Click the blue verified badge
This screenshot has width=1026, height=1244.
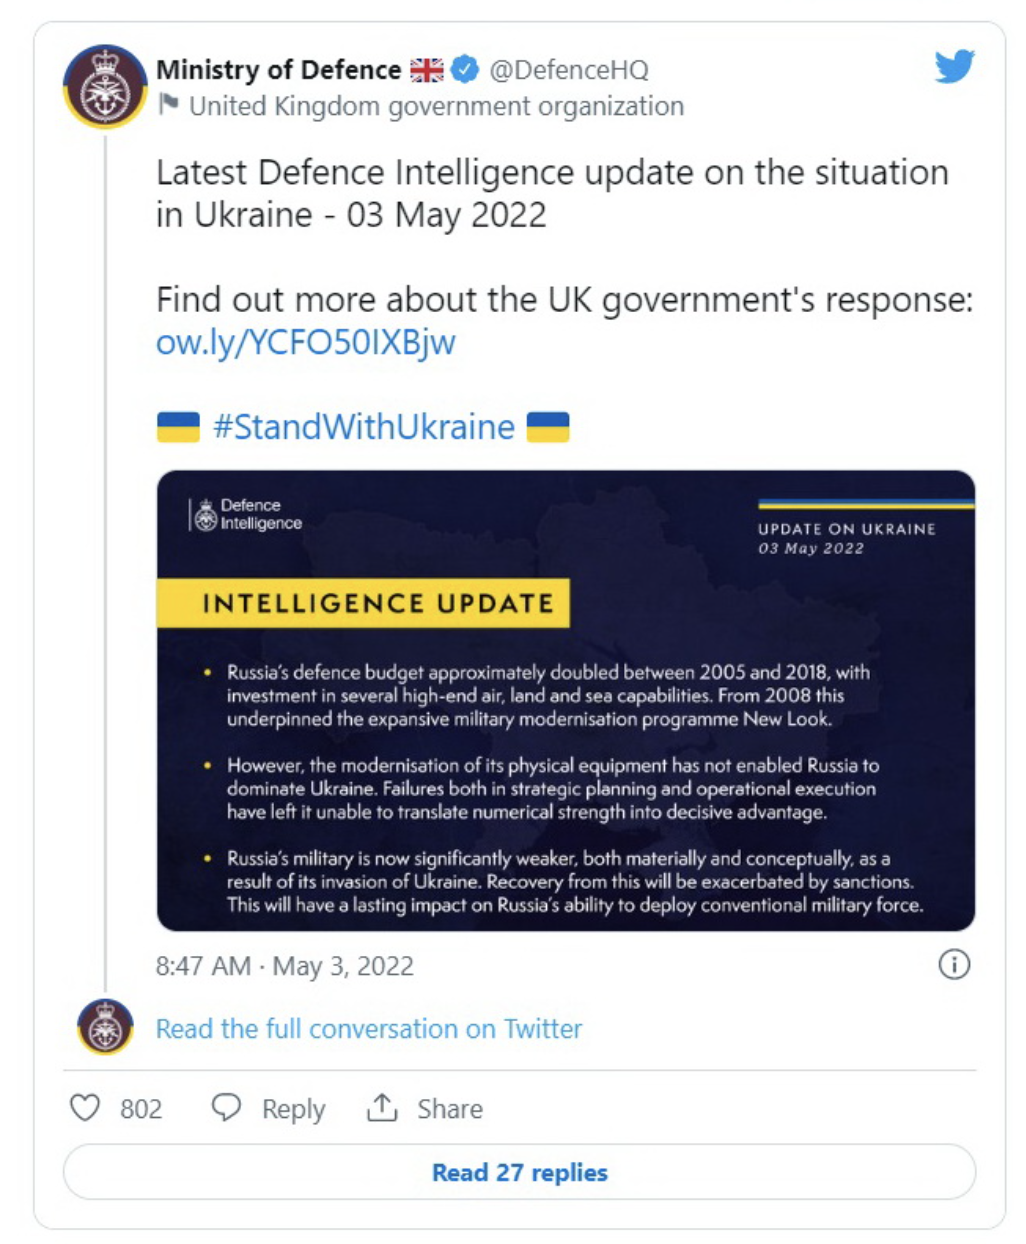pos(464,70)
